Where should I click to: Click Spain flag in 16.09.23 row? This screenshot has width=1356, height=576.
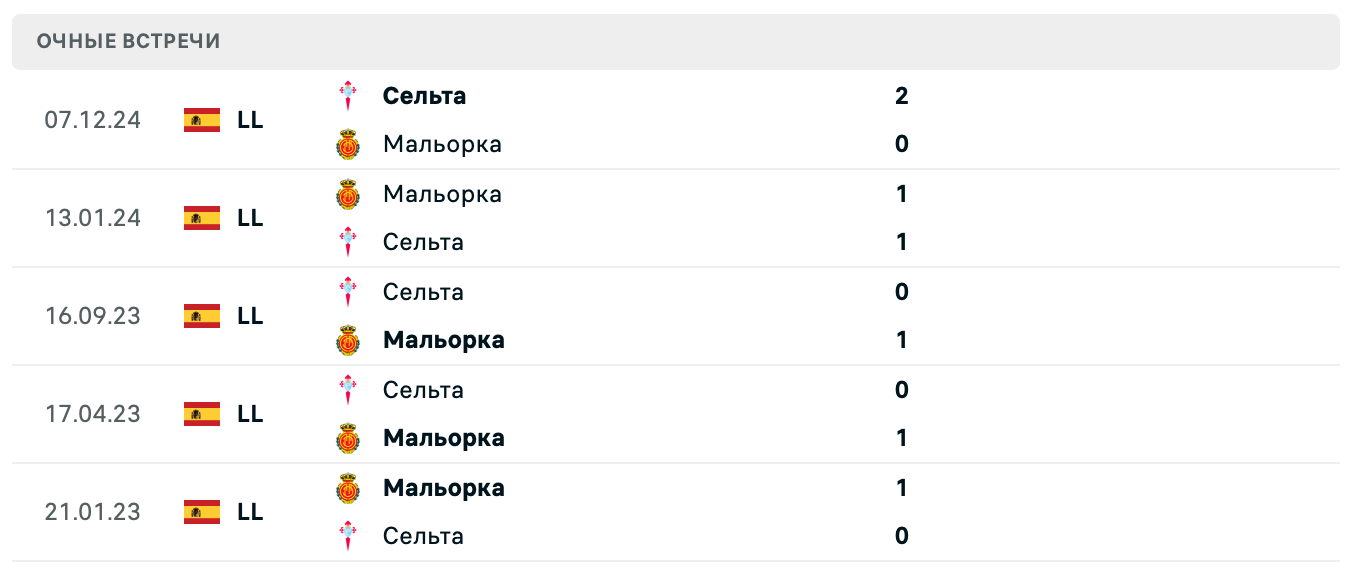[202, 316]
